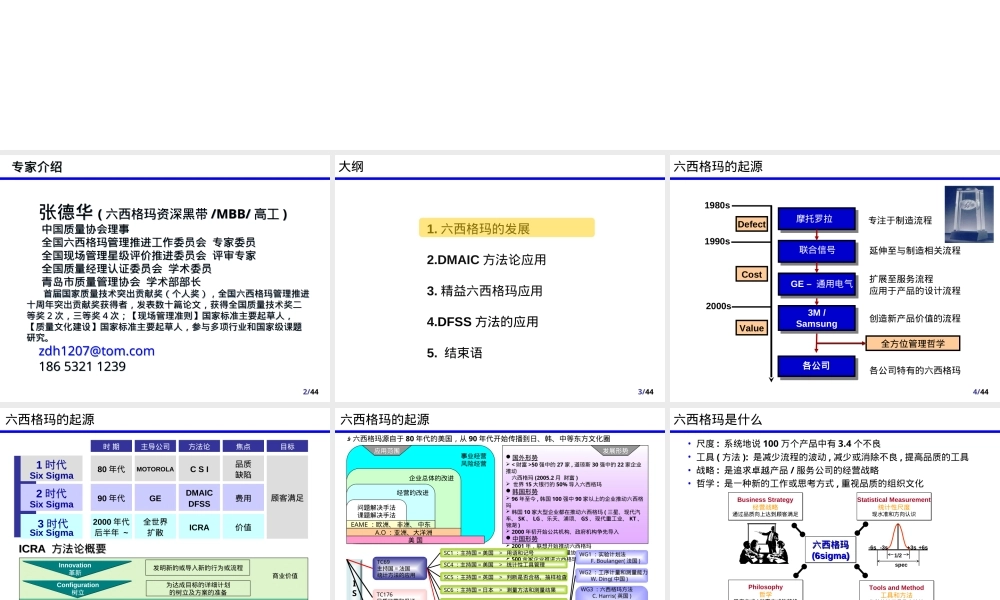Click the 3 时代 Six Sigma cell
1000x600 pixels.
coord(51,527)
